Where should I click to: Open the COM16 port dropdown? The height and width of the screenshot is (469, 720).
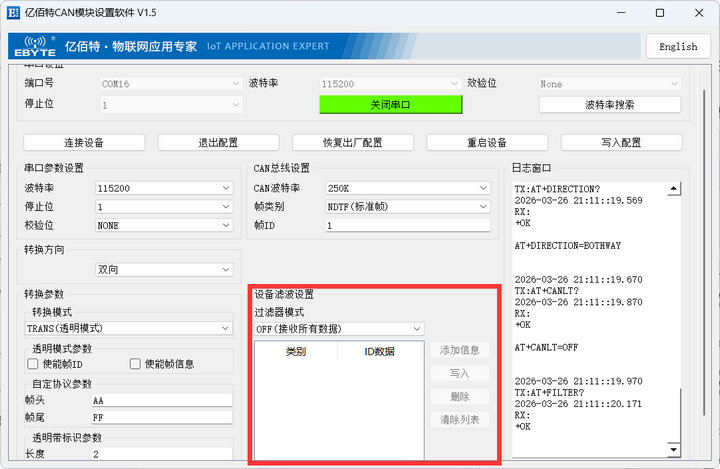(171, 84)
